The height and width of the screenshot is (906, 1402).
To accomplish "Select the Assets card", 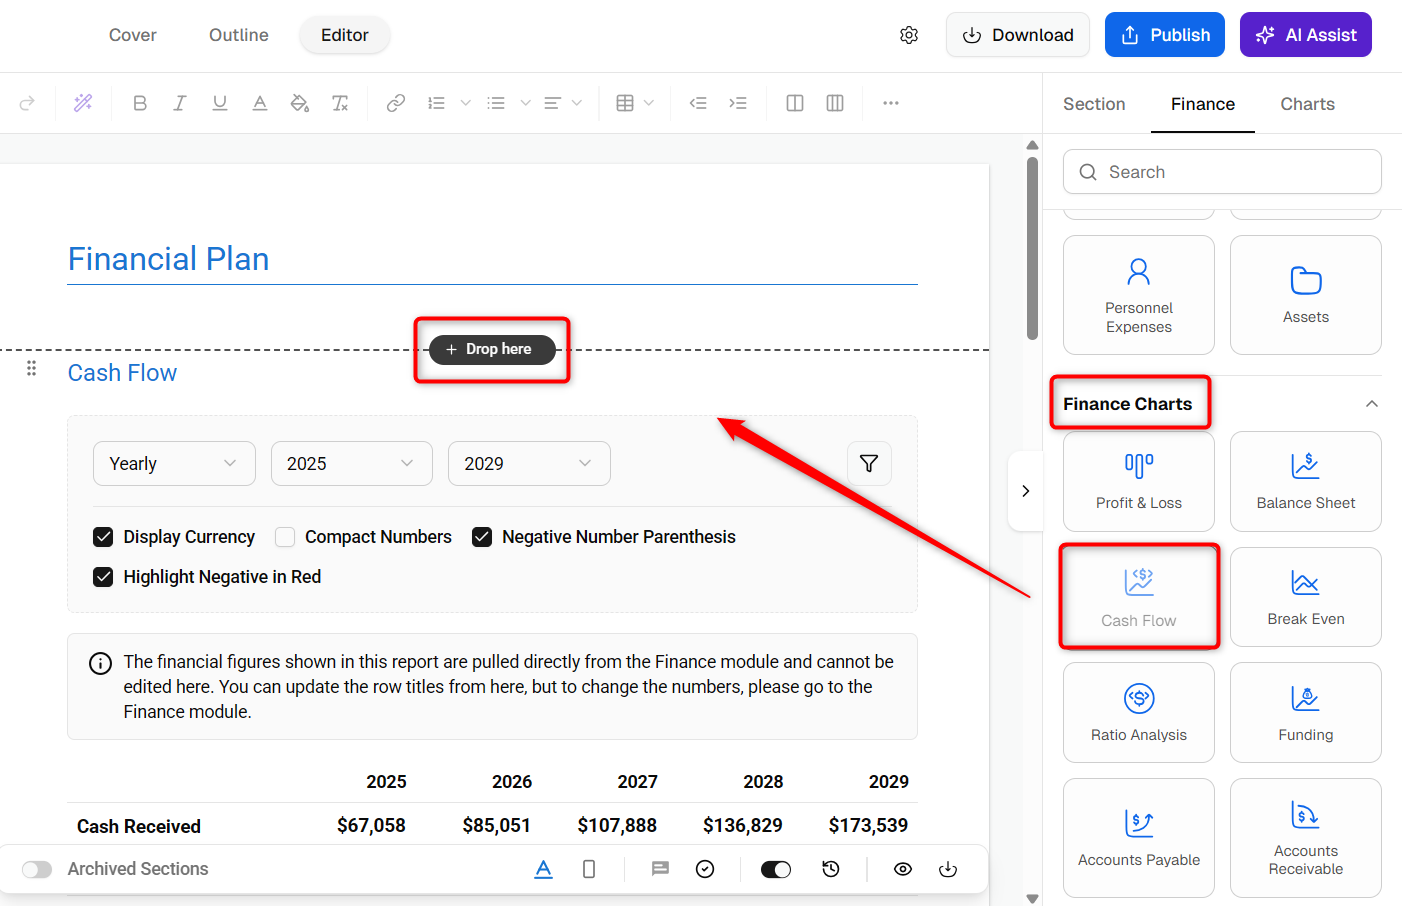I will coord(1306,295).
